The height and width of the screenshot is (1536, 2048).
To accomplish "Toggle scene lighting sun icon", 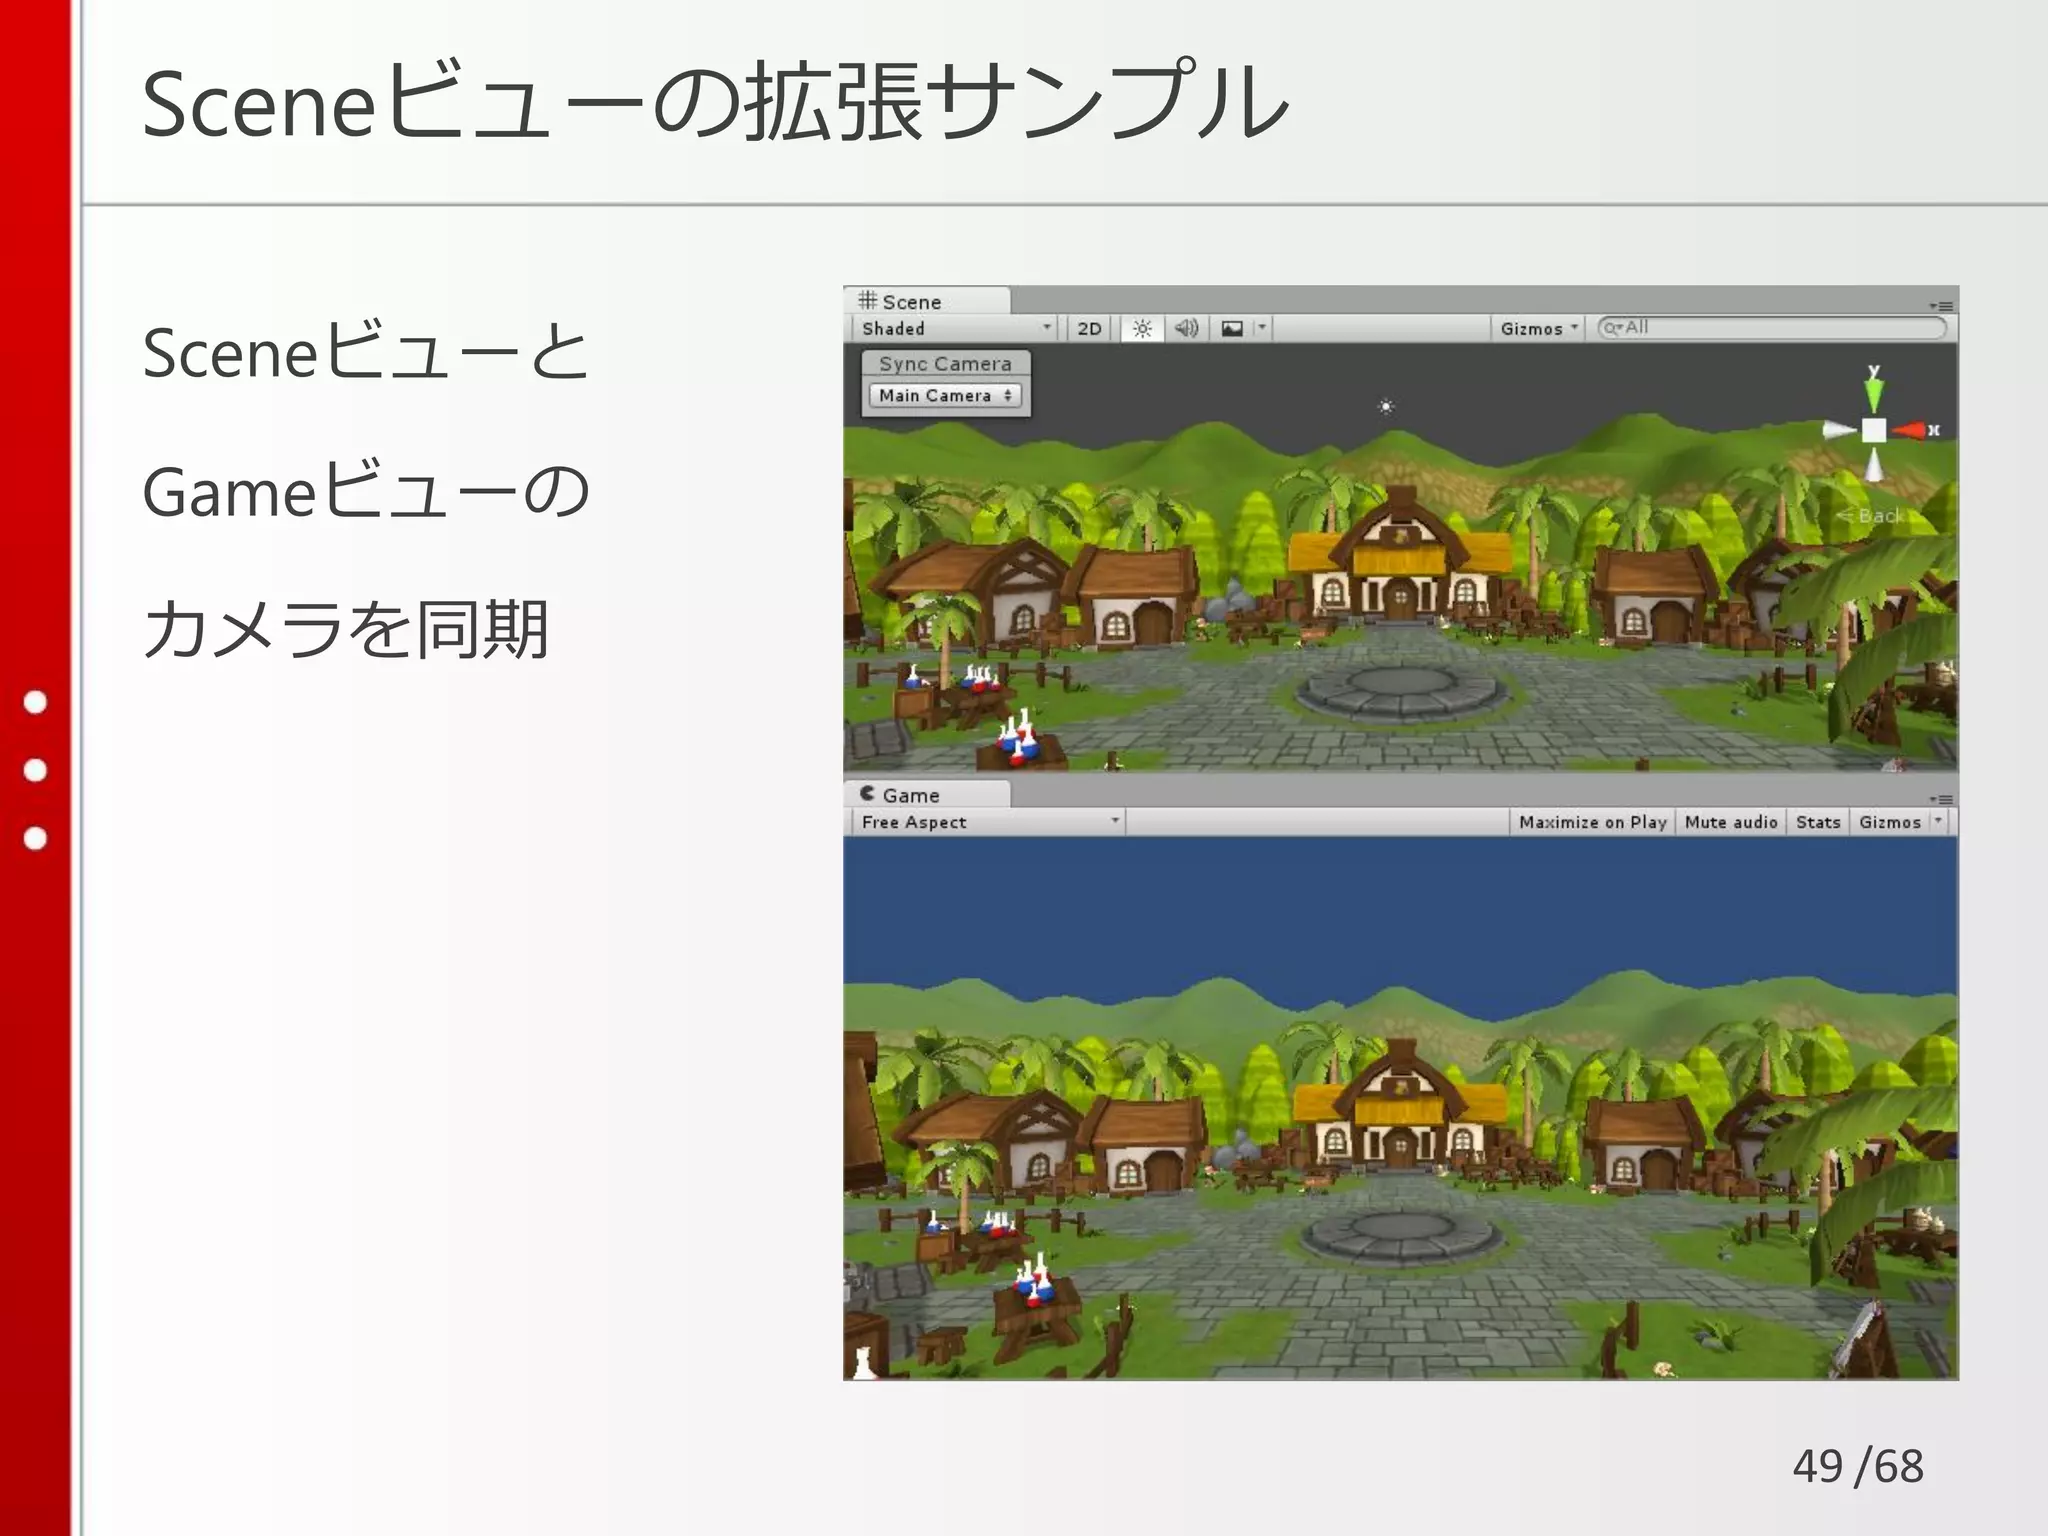I will (x=1142, y=328).
